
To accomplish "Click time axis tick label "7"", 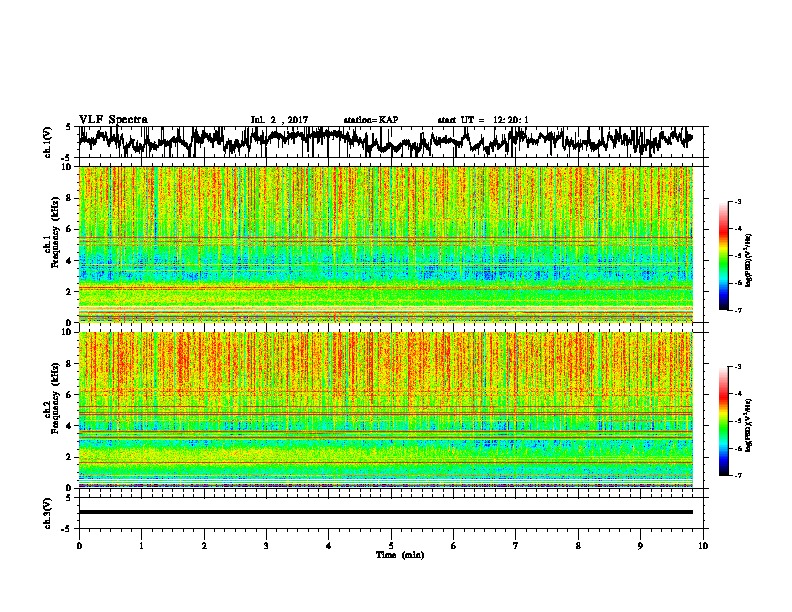I will [x=516, y=546].
